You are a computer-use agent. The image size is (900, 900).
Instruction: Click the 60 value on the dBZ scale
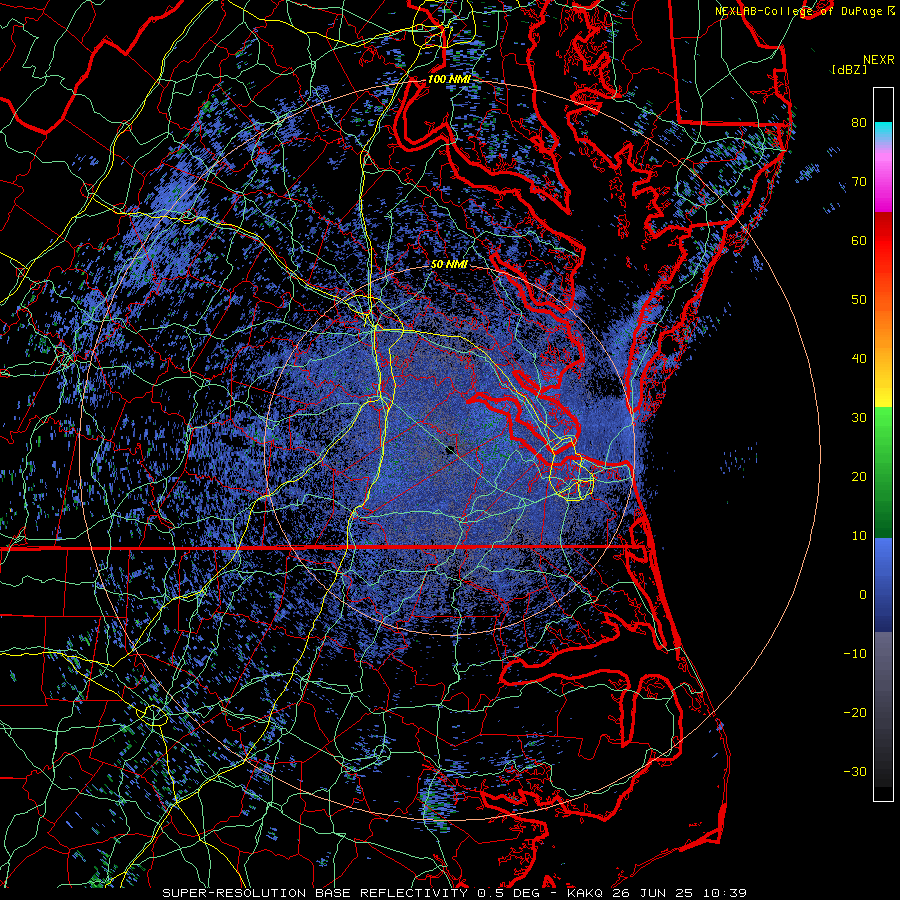[859, 241]
